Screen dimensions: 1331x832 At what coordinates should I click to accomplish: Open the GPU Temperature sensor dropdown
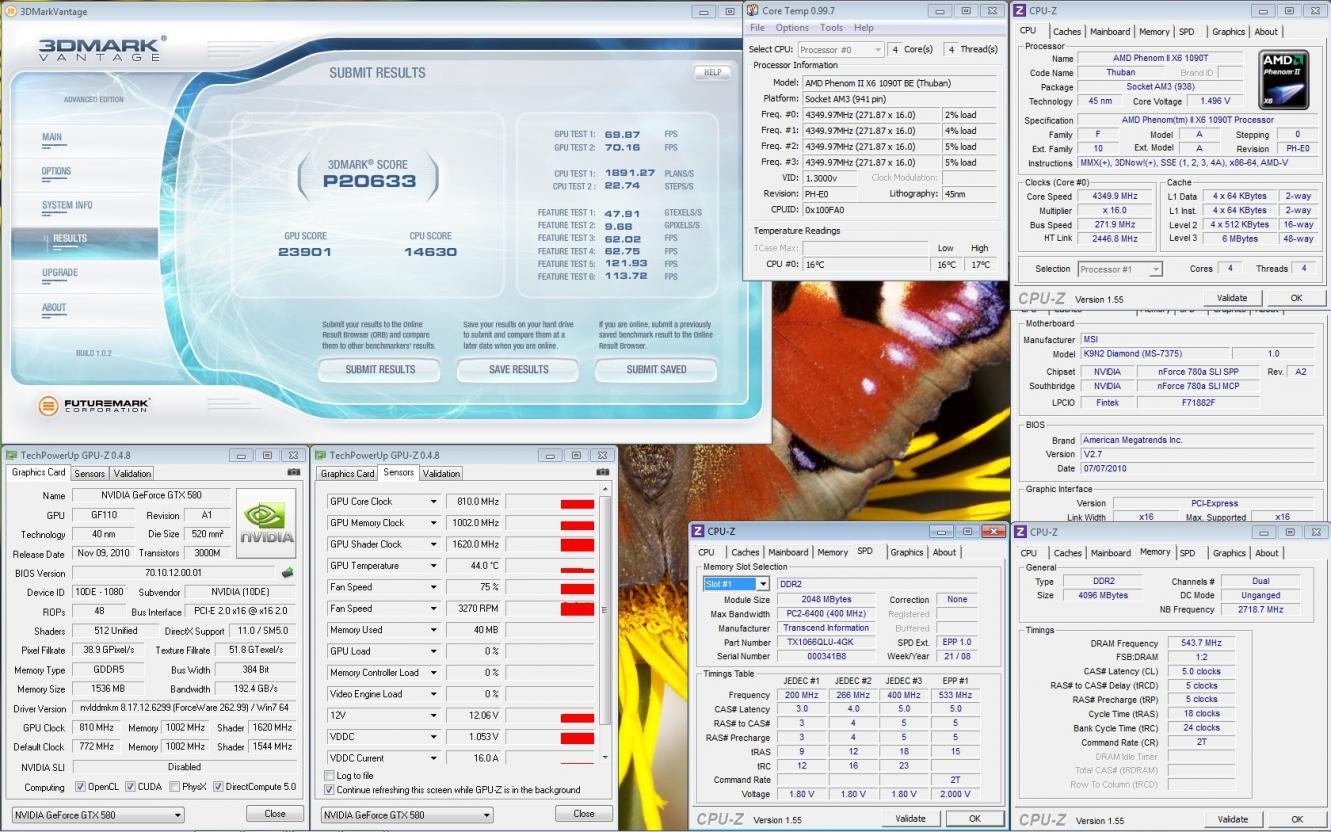click(x=434, y=566)
